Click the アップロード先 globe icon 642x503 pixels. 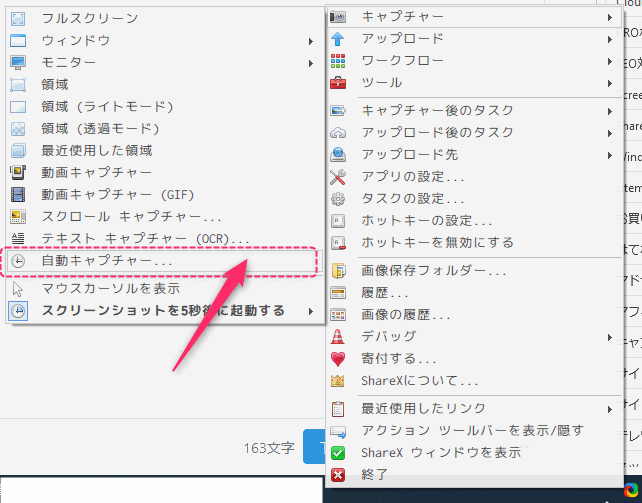pos(338,155)
